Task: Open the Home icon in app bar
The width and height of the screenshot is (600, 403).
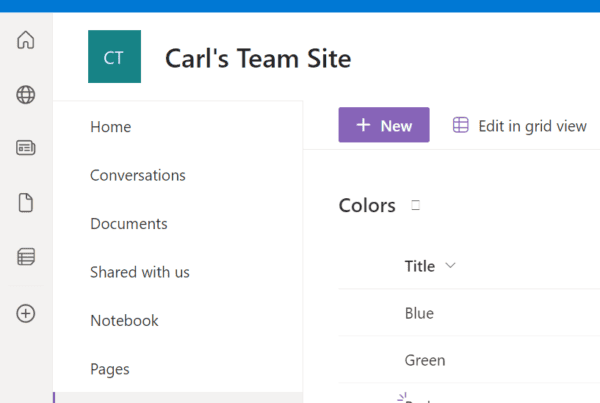Action: tap(26, 40)
